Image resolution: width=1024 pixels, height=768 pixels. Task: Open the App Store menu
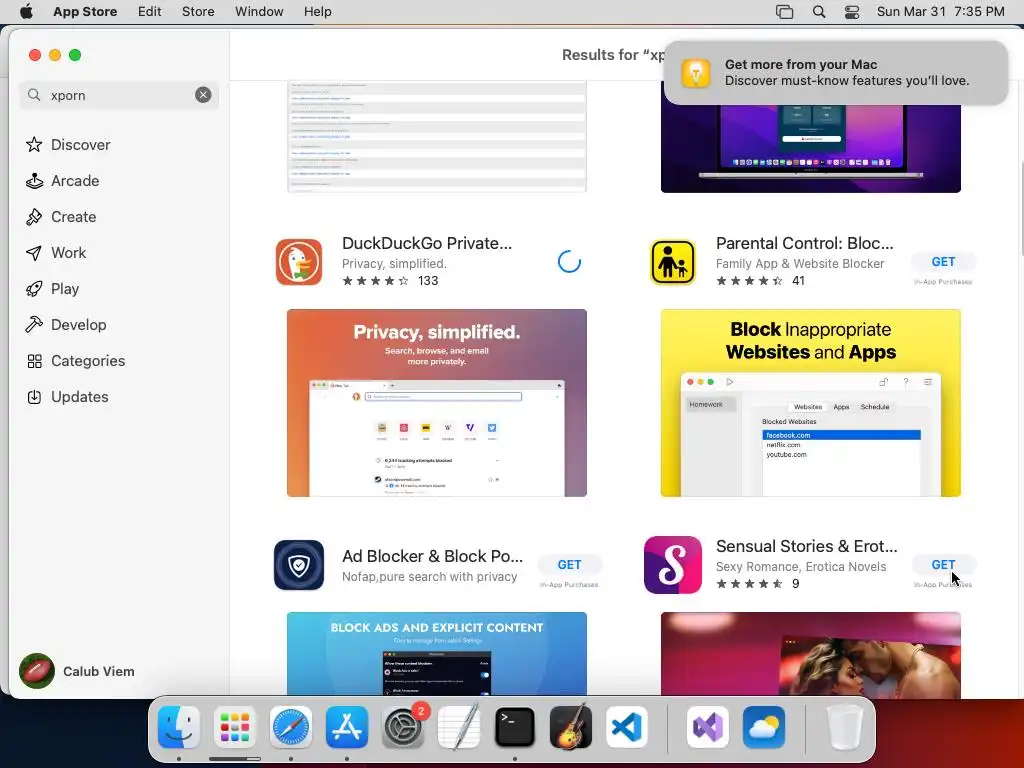click(85, 11)
